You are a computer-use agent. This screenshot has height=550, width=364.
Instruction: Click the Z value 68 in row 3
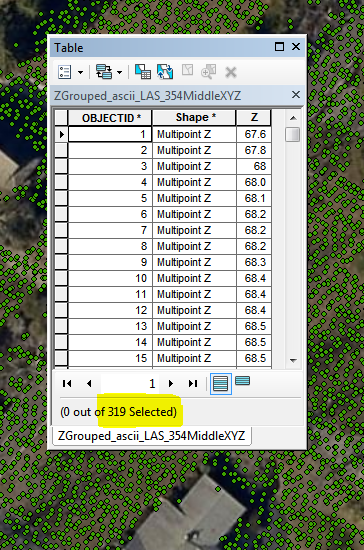tap(254, 166)
